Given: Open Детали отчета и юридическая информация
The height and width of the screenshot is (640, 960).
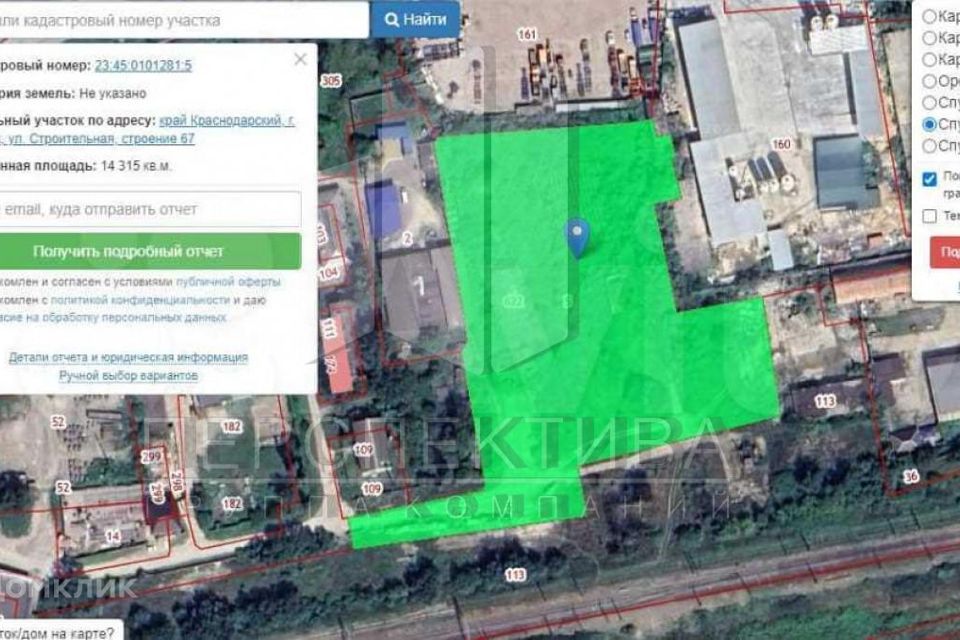Looking at the screenshot, I should (128, 357).
